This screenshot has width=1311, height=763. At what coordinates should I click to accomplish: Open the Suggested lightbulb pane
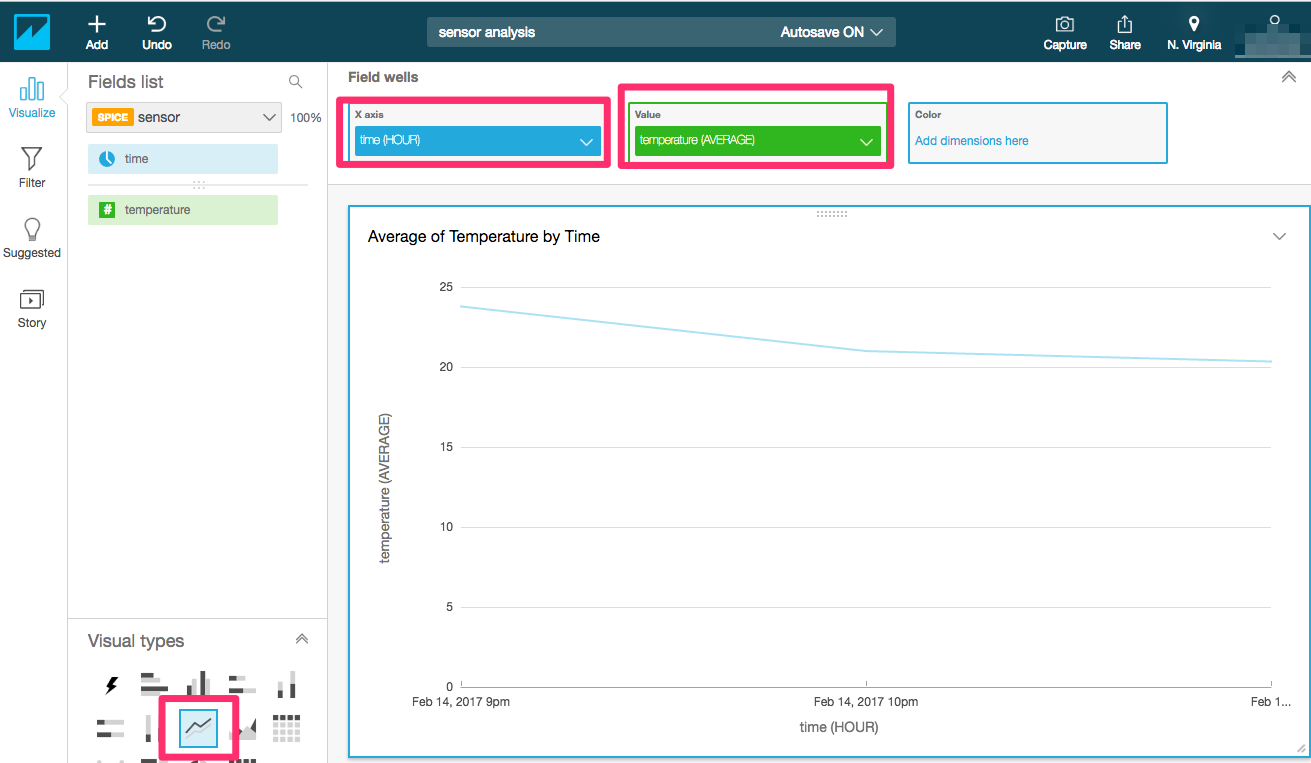point(32,238)
